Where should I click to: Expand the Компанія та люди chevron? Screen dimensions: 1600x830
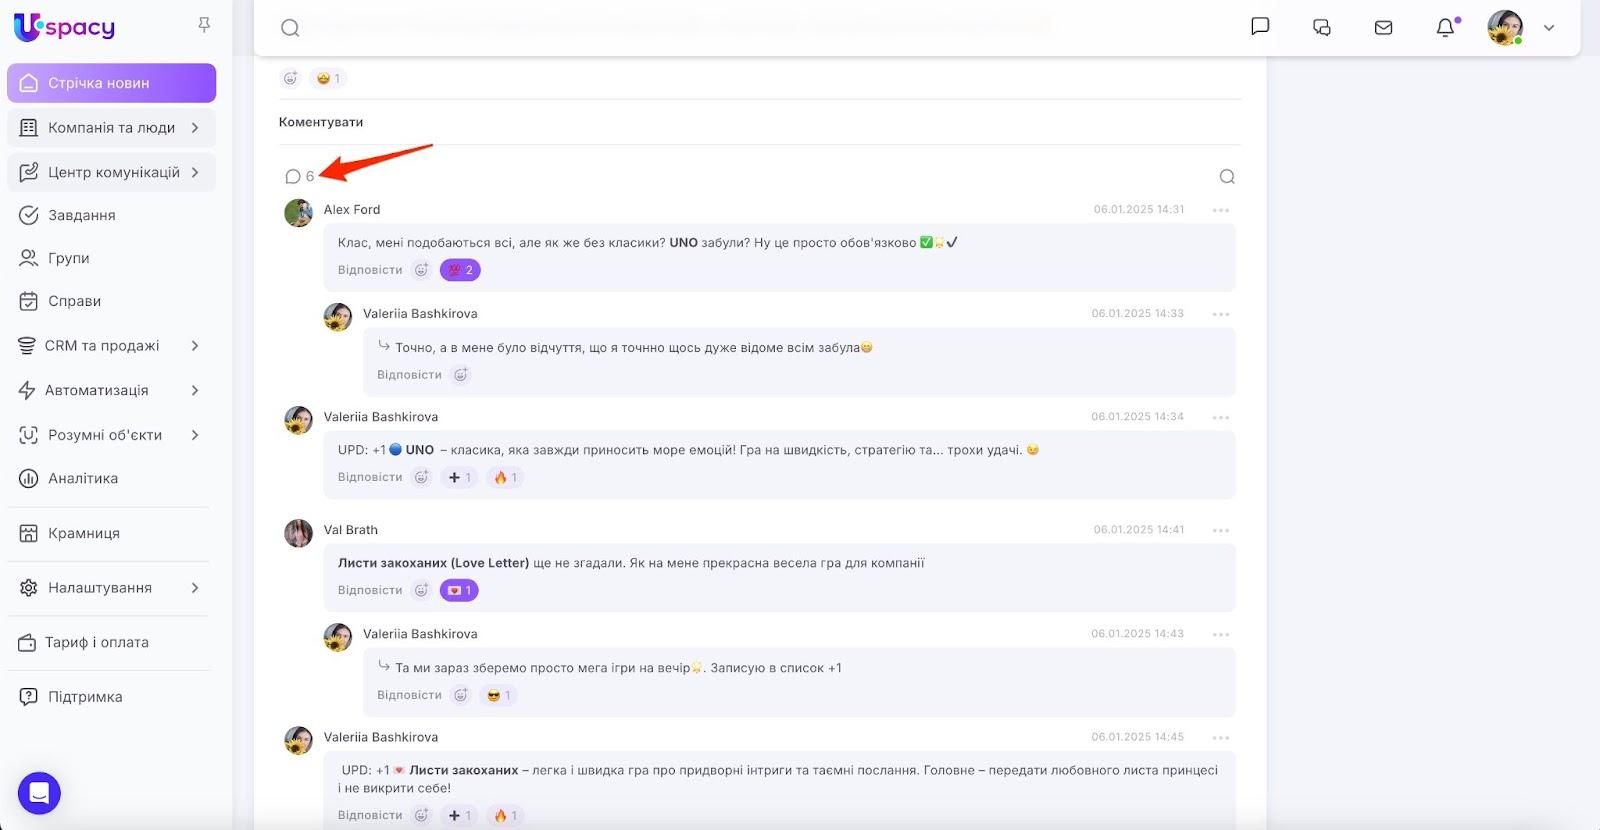coord(195,128)
